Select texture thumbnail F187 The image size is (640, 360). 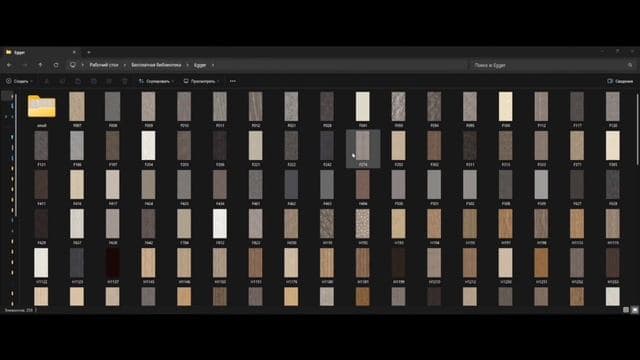(x=113, y=146)
